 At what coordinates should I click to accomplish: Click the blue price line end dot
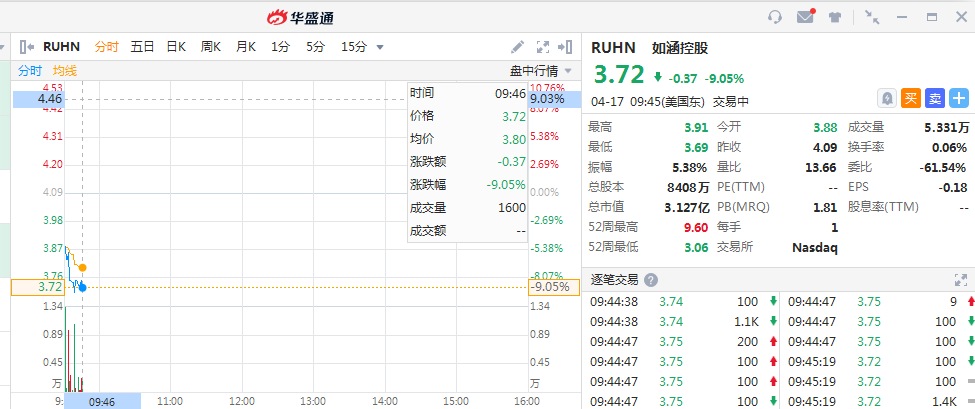[x=82, y=287]
